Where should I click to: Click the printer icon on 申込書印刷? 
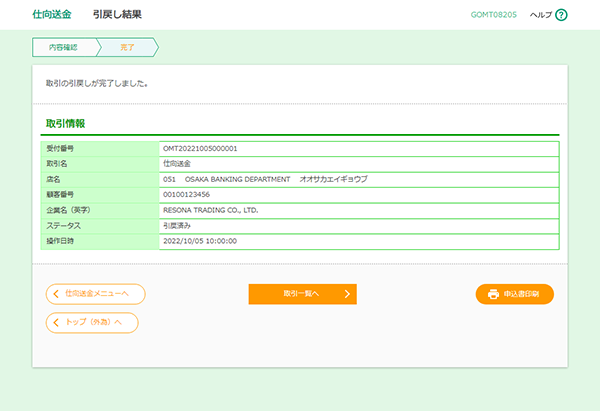pos(493,294)
